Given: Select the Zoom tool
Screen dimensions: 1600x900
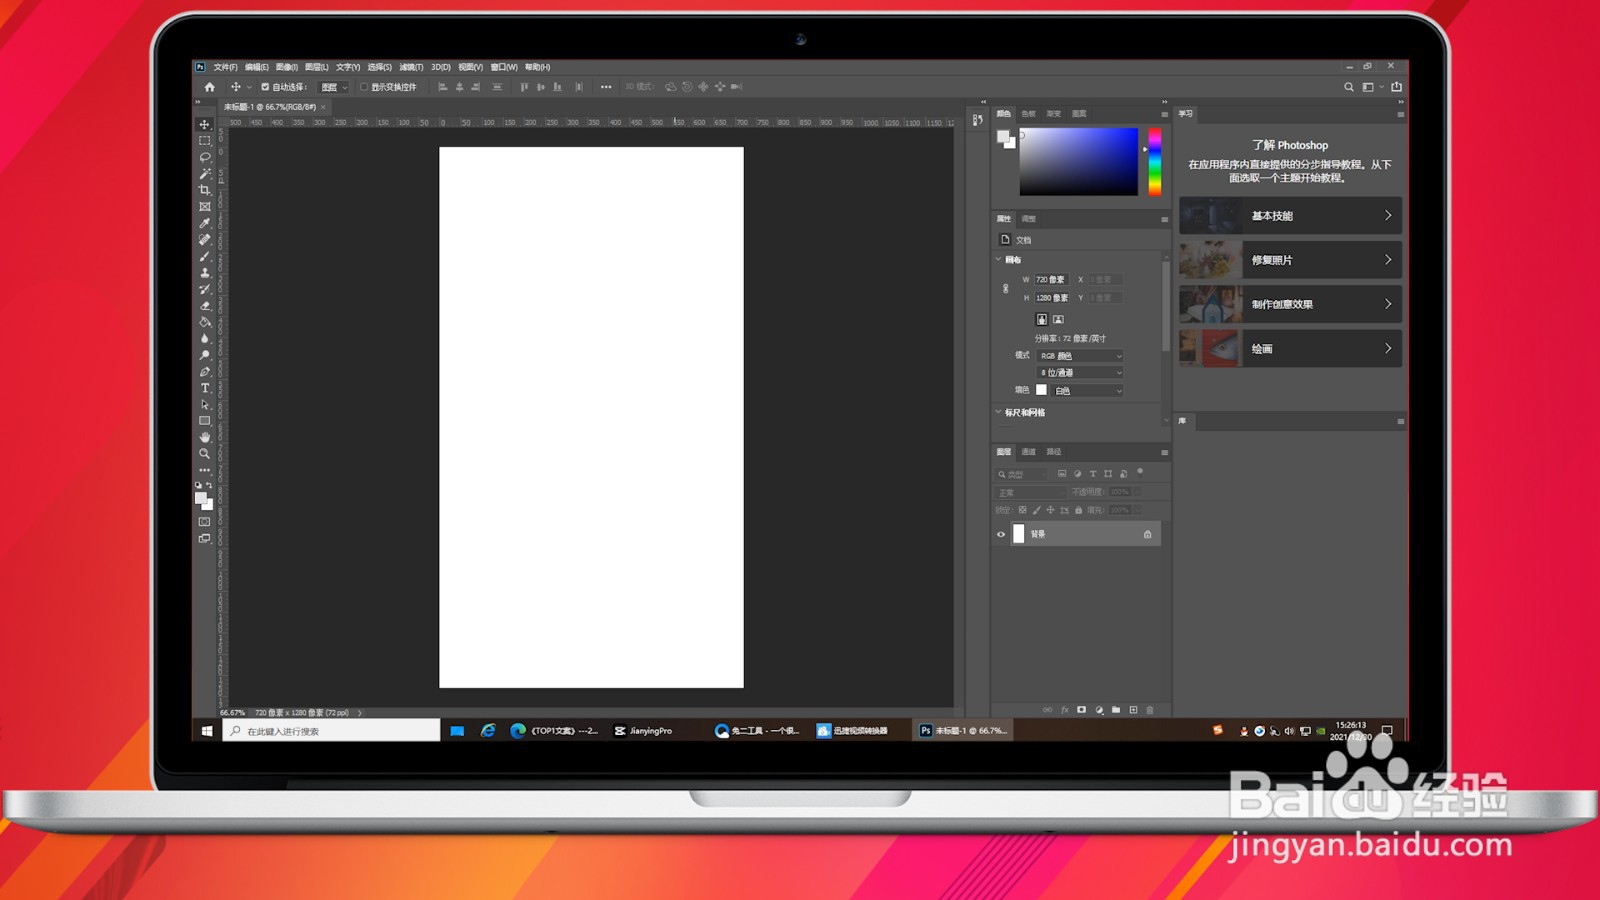Looking at the screenshot, I should pyautogui.click(x=205, y=454).
